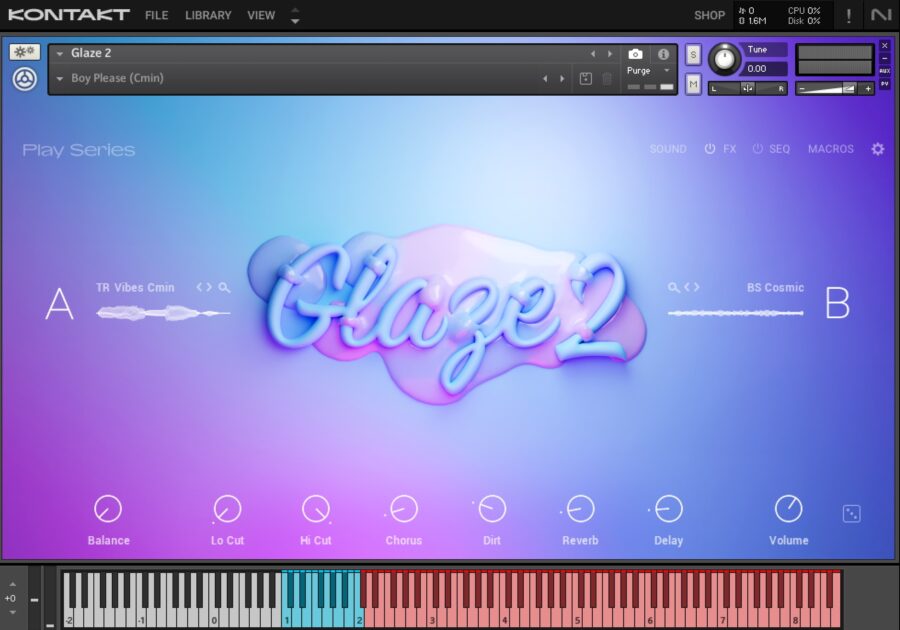Delete snapshot with the trash icon
Viewport: 900px width, 630px height.
pos(607,79)
